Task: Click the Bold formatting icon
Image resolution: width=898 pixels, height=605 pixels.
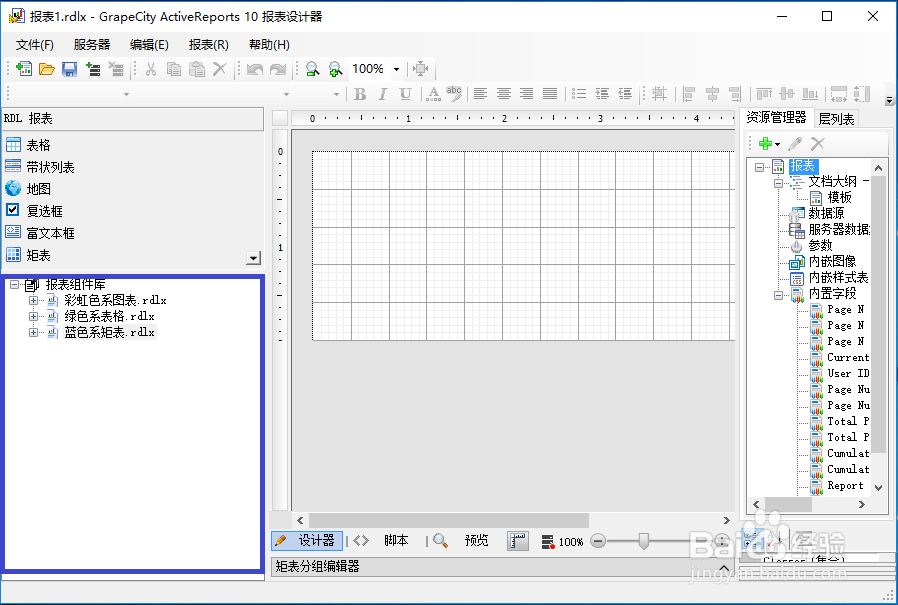Action: (360, 94)
